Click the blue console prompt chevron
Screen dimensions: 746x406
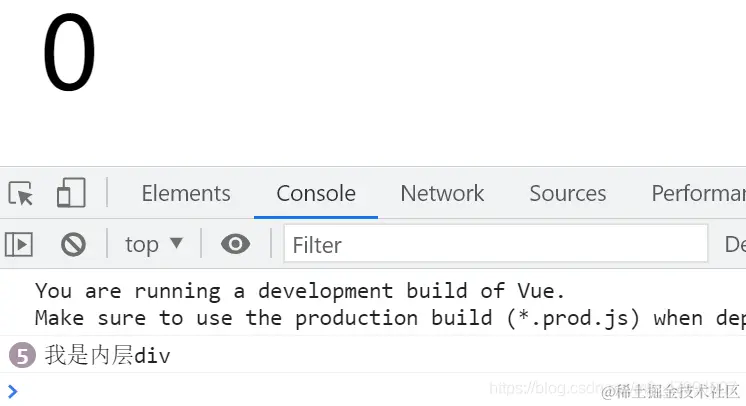[13, 390]
